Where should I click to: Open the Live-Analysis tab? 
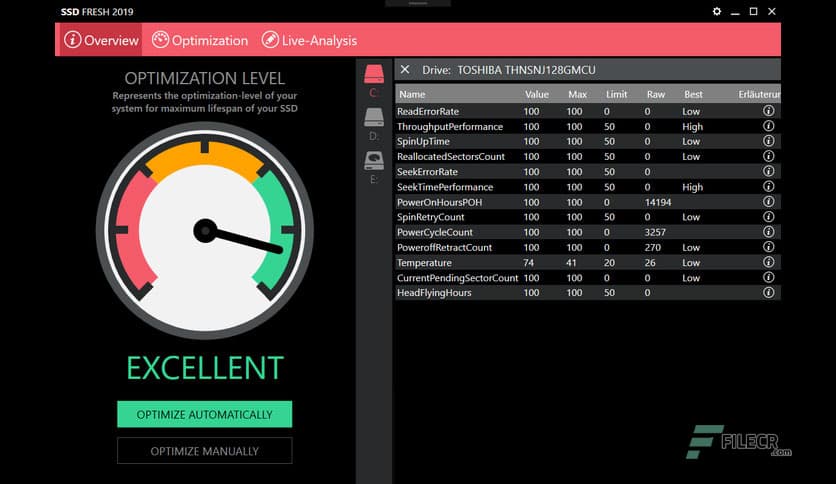pos(309,40)
